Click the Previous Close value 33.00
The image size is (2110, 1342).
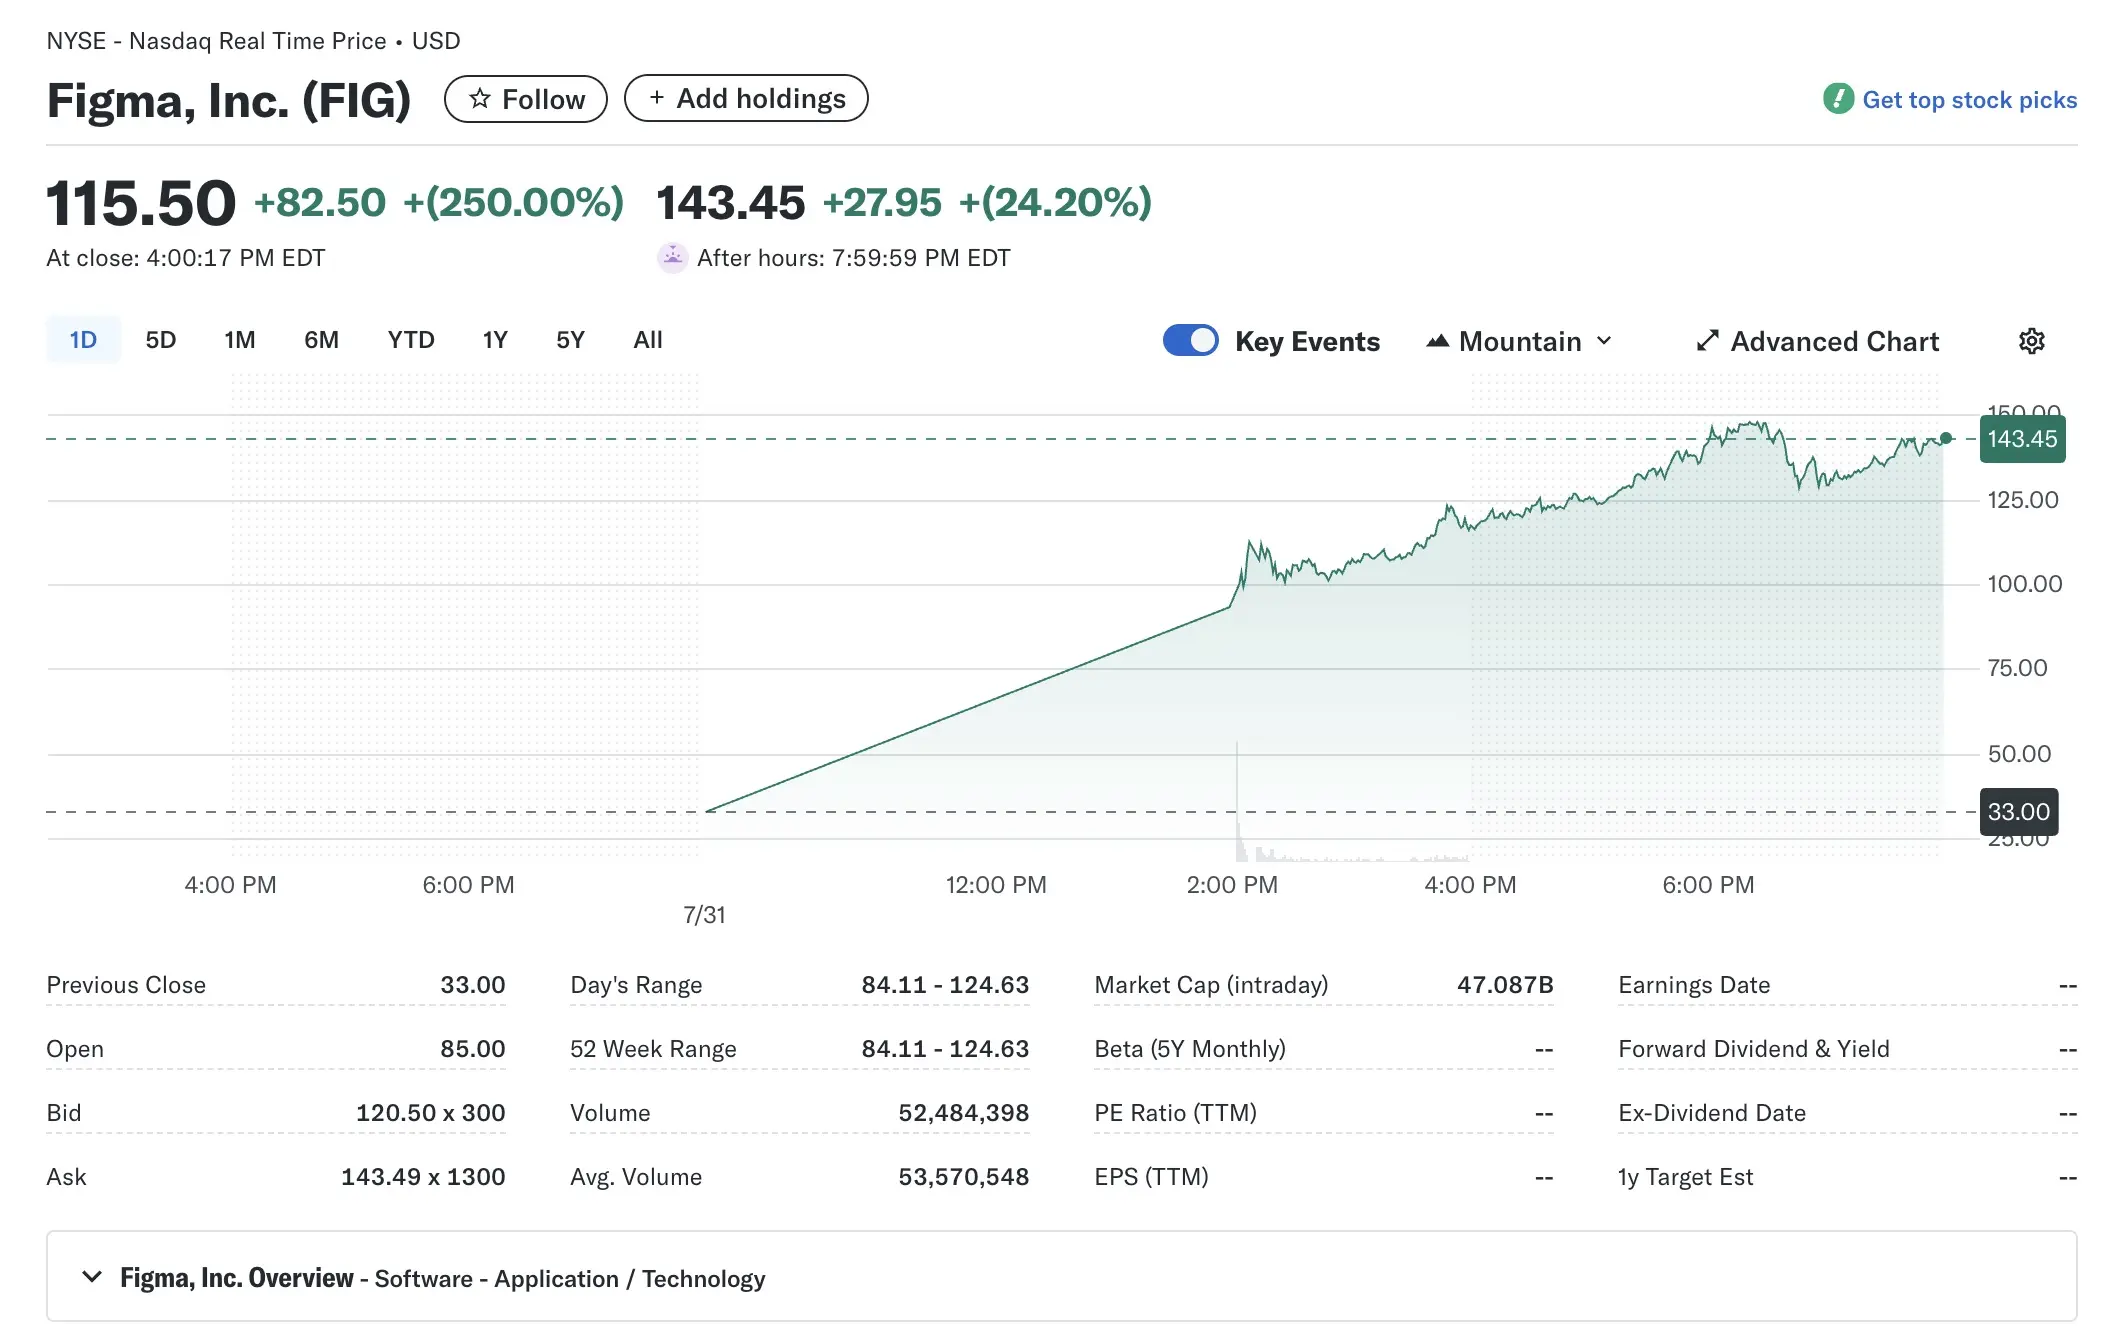point(472,984)
